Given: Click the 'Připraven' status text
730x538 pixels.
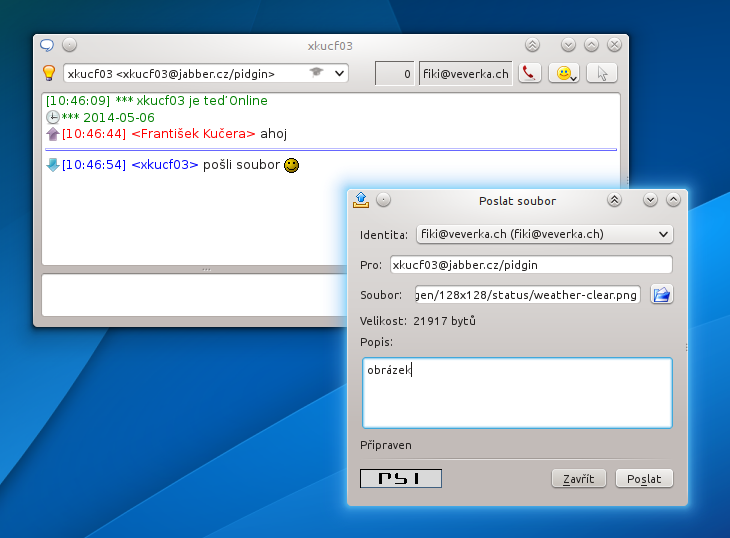Looking at the screenshot, I should tap(385, 445).
